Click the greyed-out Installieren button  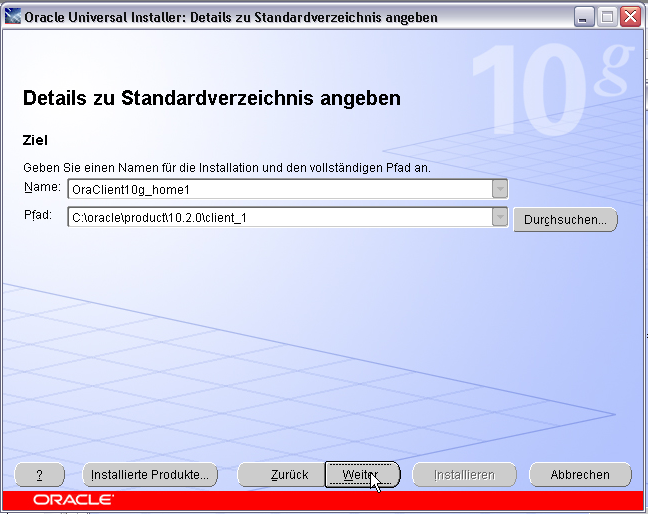(464, 475)
